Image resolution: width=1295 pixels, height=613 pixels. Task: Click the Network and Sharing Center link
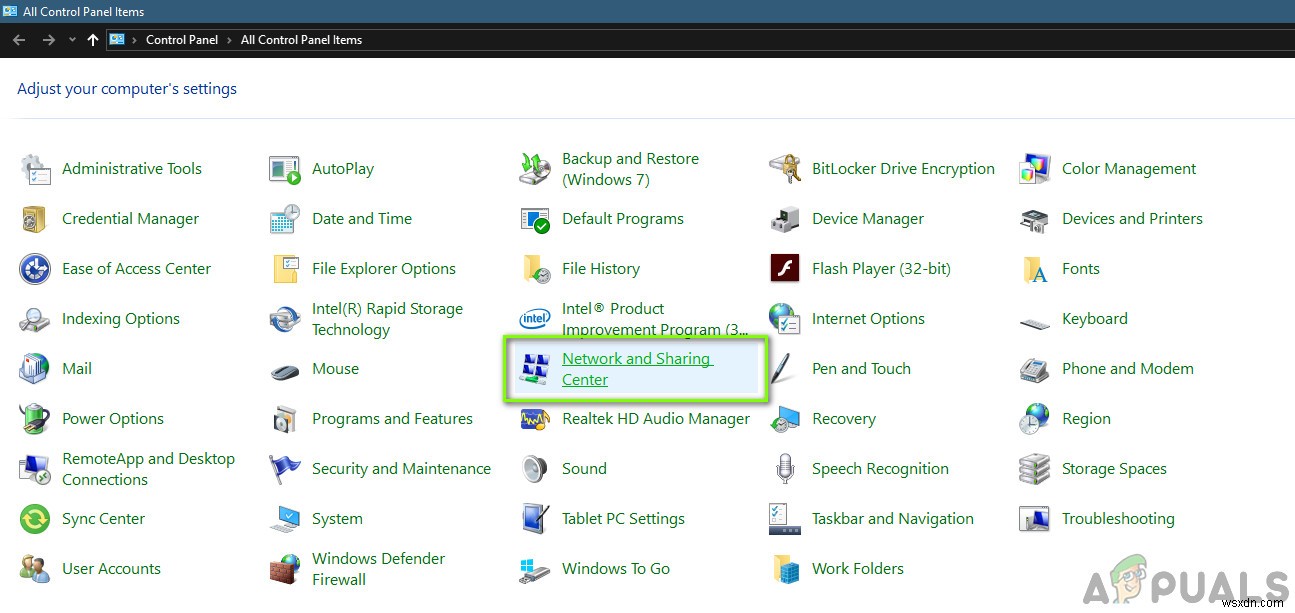click(x=637, y=368)
